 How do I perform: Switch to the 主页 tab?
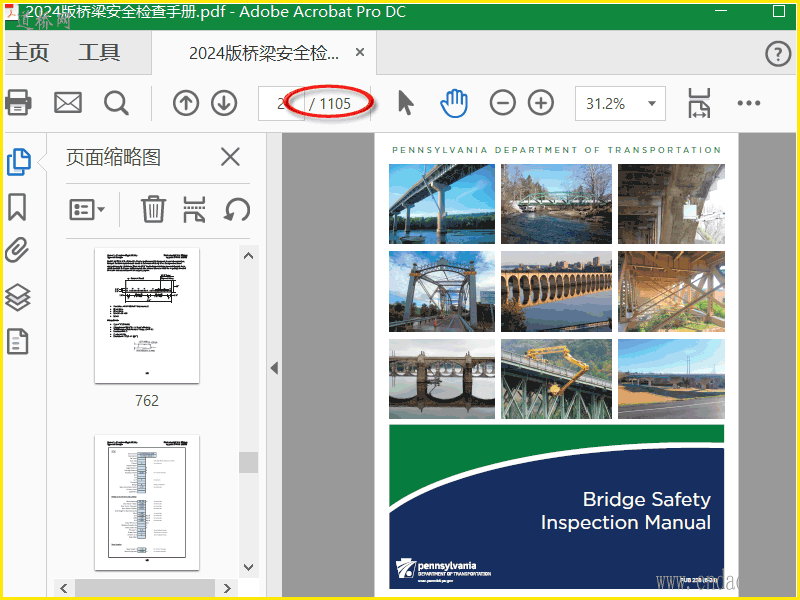pyautogui.click(x=28, y=53)
